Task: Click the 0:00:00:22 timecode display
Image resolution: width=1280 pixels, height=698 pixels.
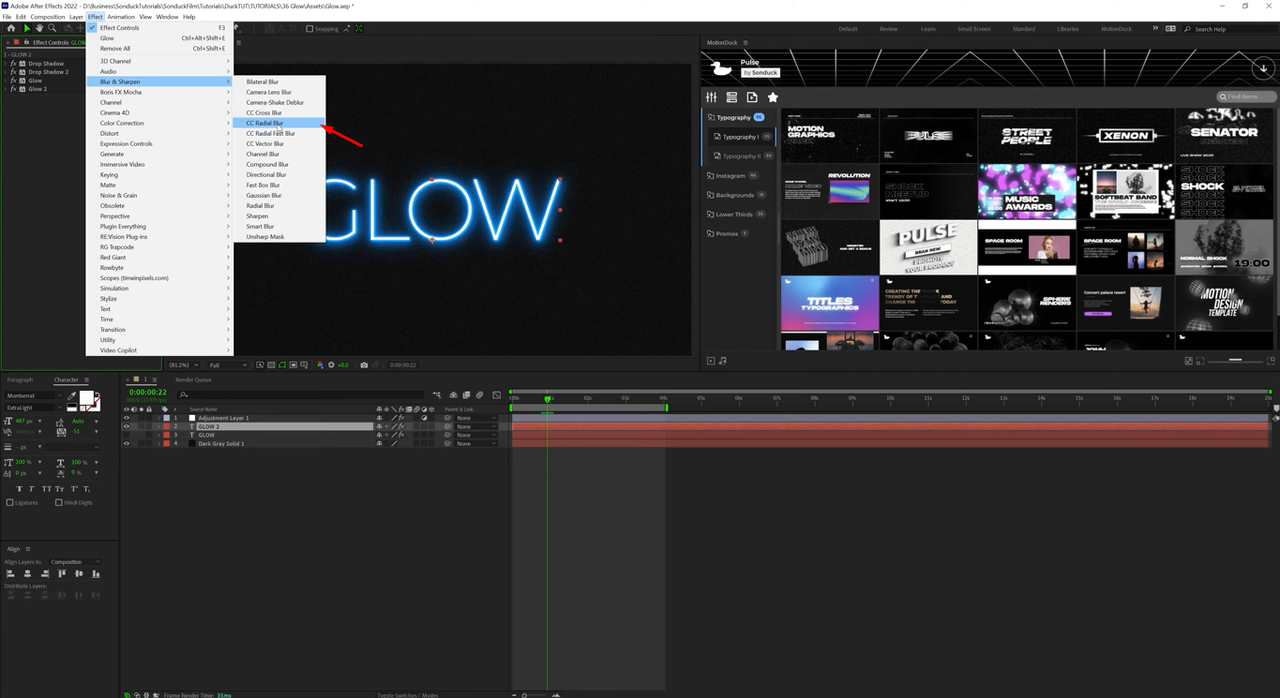Action: click(148, 392)
